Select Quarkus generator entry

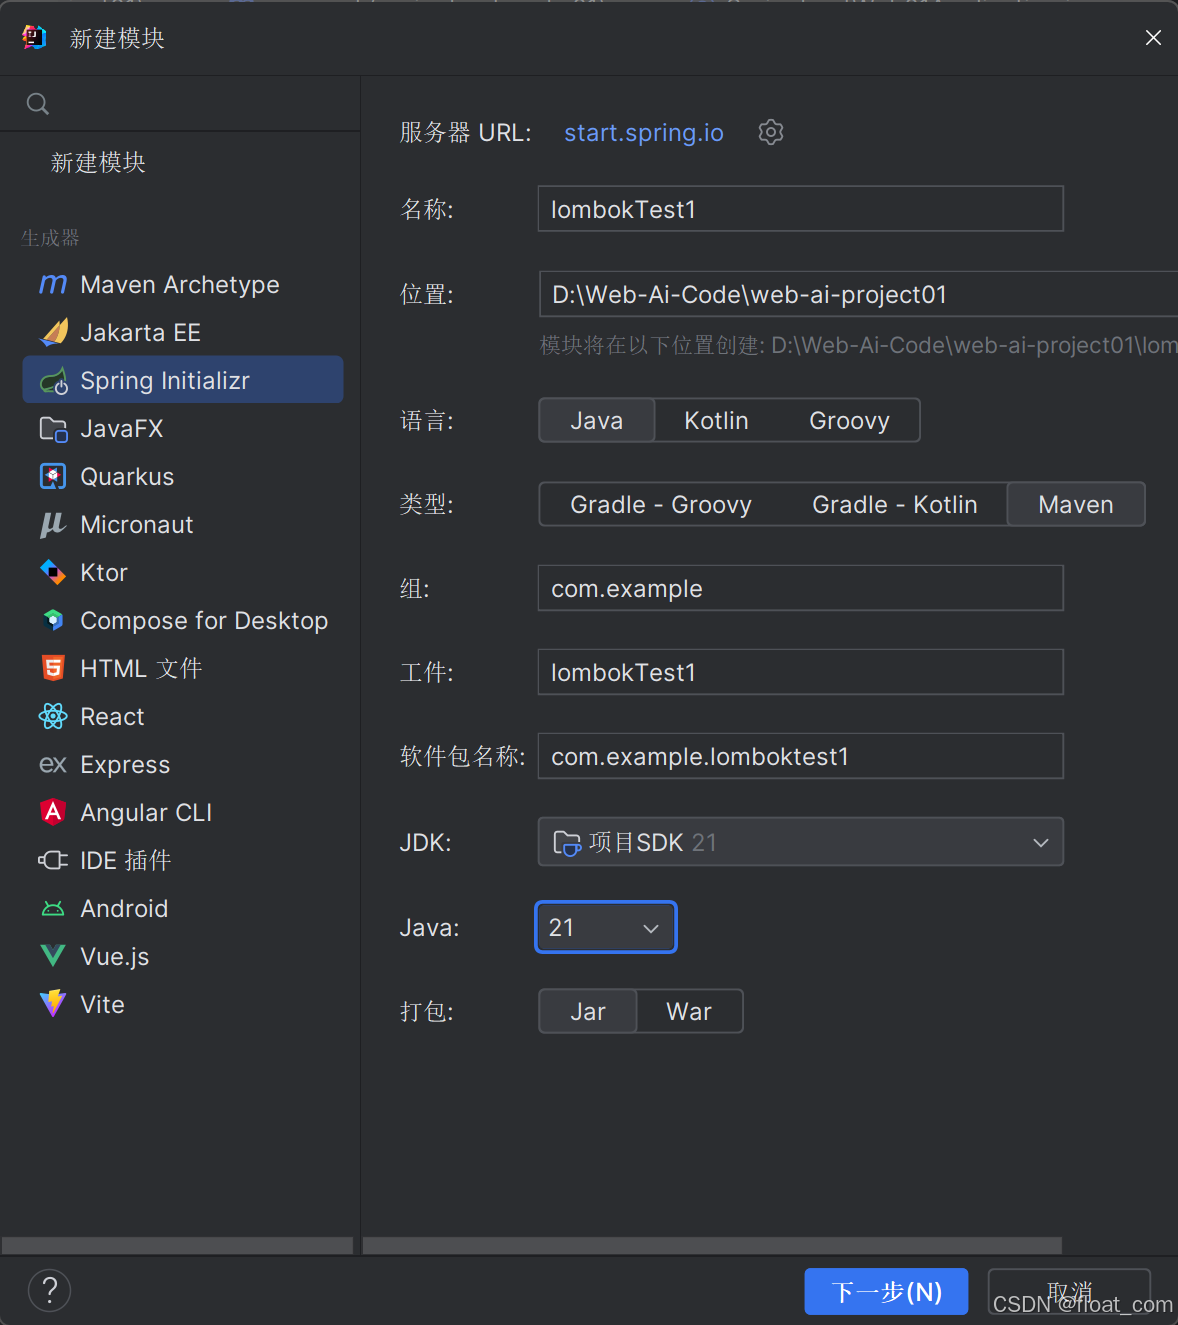pos(183,477)
